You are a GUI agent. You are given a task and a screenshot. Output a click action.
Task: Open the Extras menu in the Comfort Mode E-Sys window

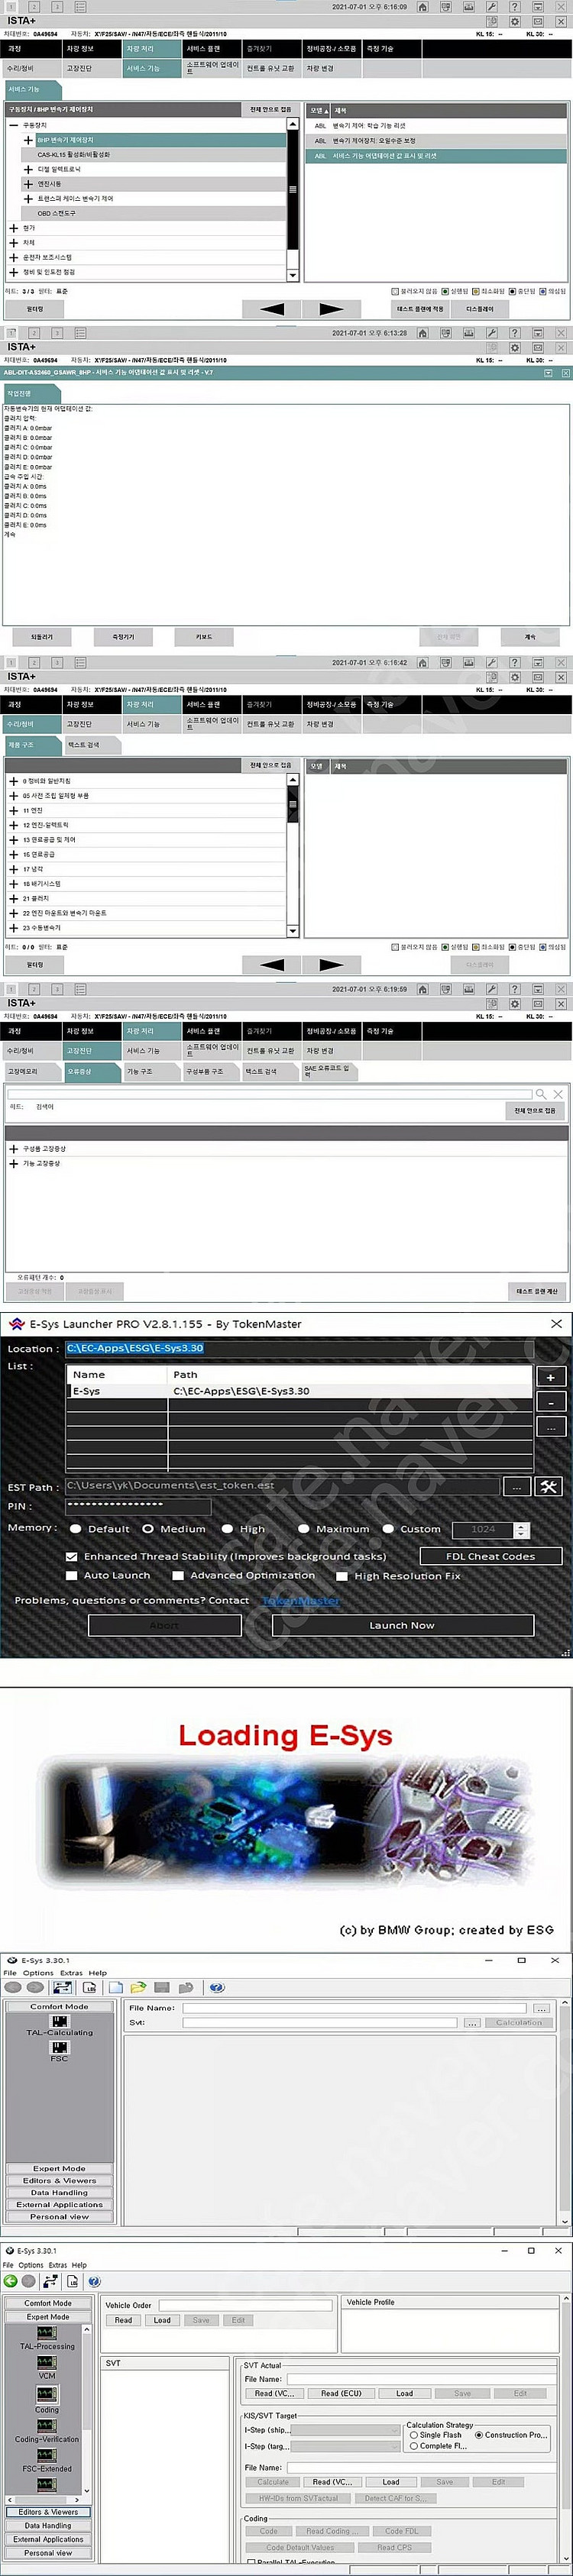tap(71, 1973)
